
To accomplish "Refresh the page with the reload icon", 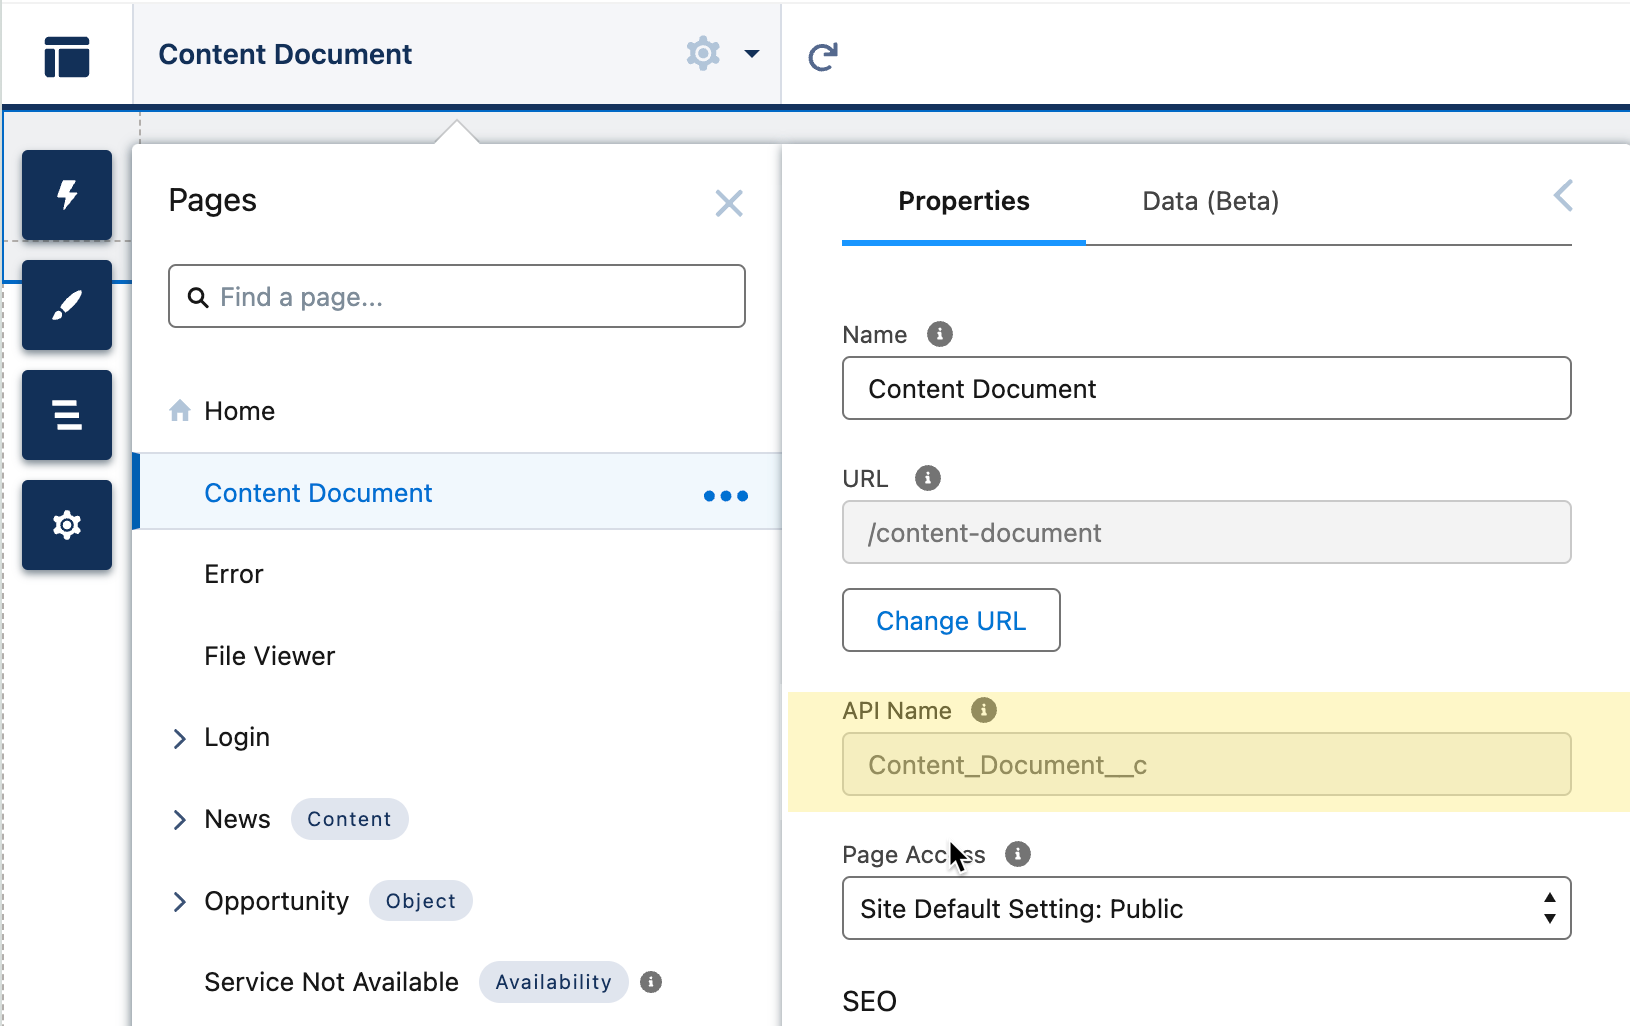I will point(822,57).
